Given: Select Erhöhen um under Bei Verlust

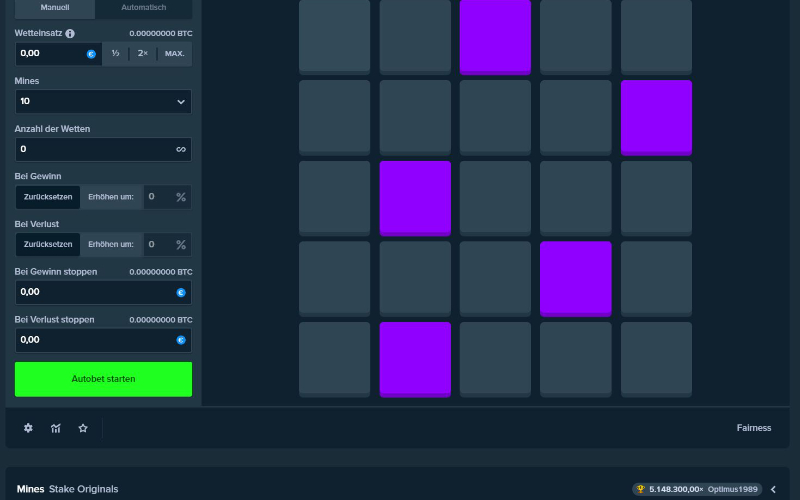Looking at the screenshot, I should pos(111,244).
